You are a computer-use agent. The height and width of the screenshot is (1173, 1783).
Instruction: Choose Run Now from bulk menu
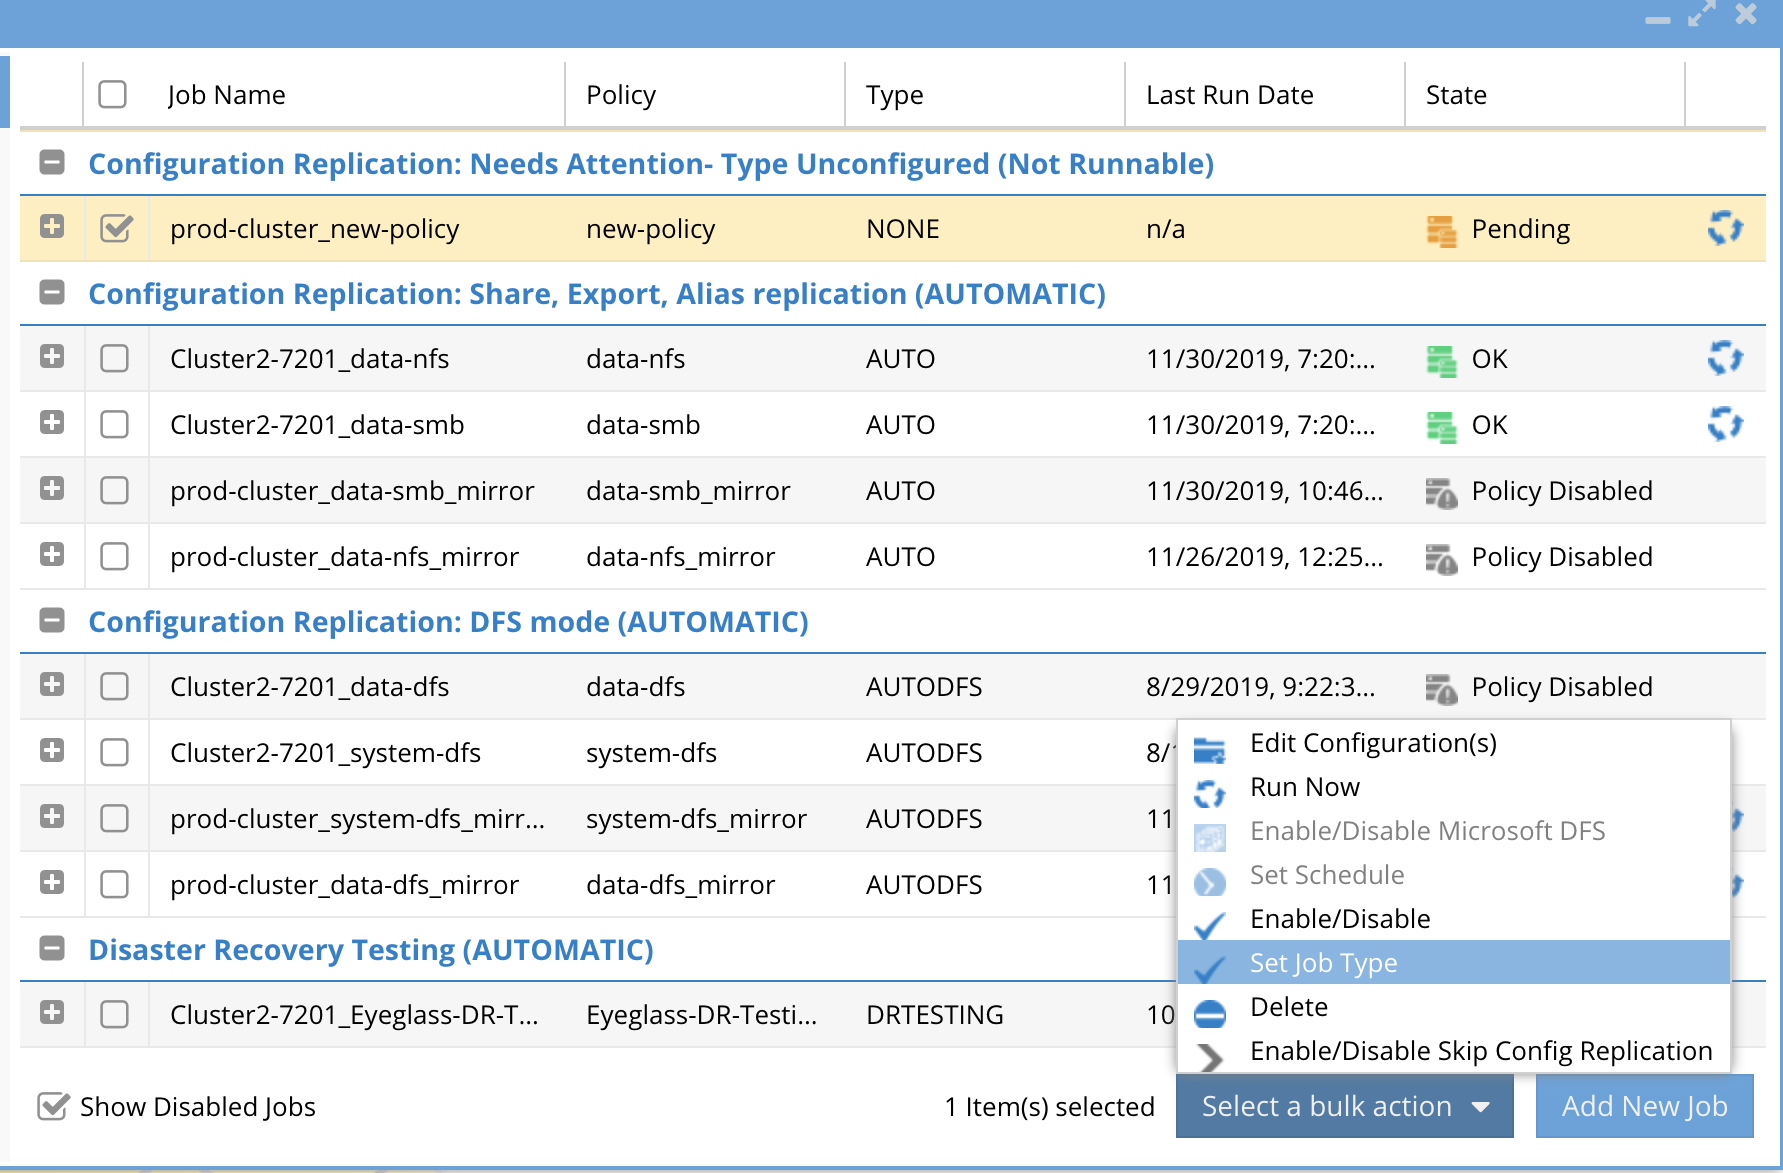point(1453,787)
